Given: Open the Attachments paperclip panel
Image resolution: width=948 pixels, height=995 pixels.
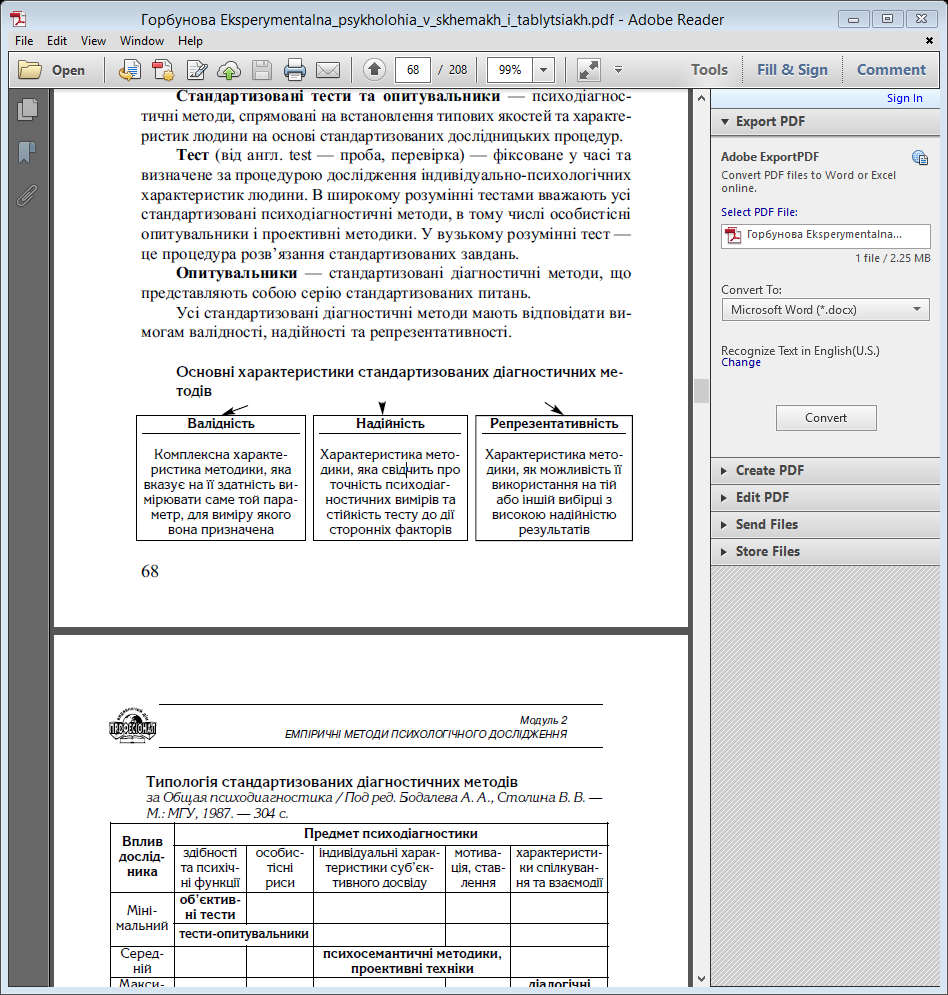Looking at the screenshot, I should (27, 194).
